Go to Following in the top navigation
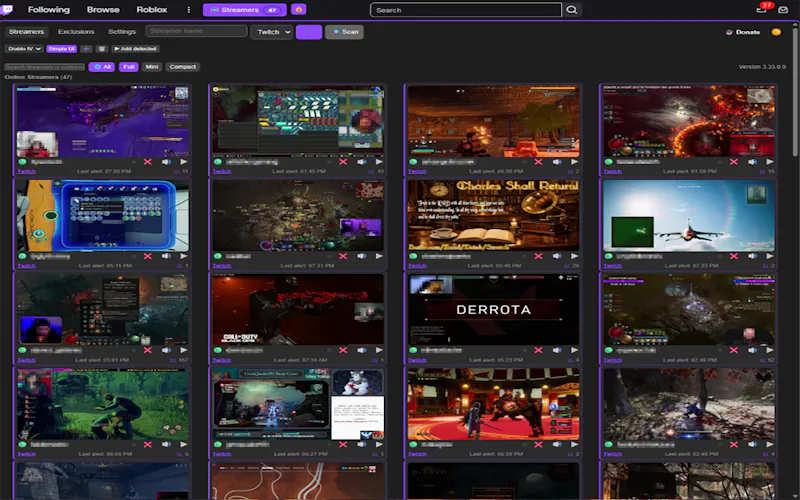Viewport: 800px width, 500px height. (48, 10)
